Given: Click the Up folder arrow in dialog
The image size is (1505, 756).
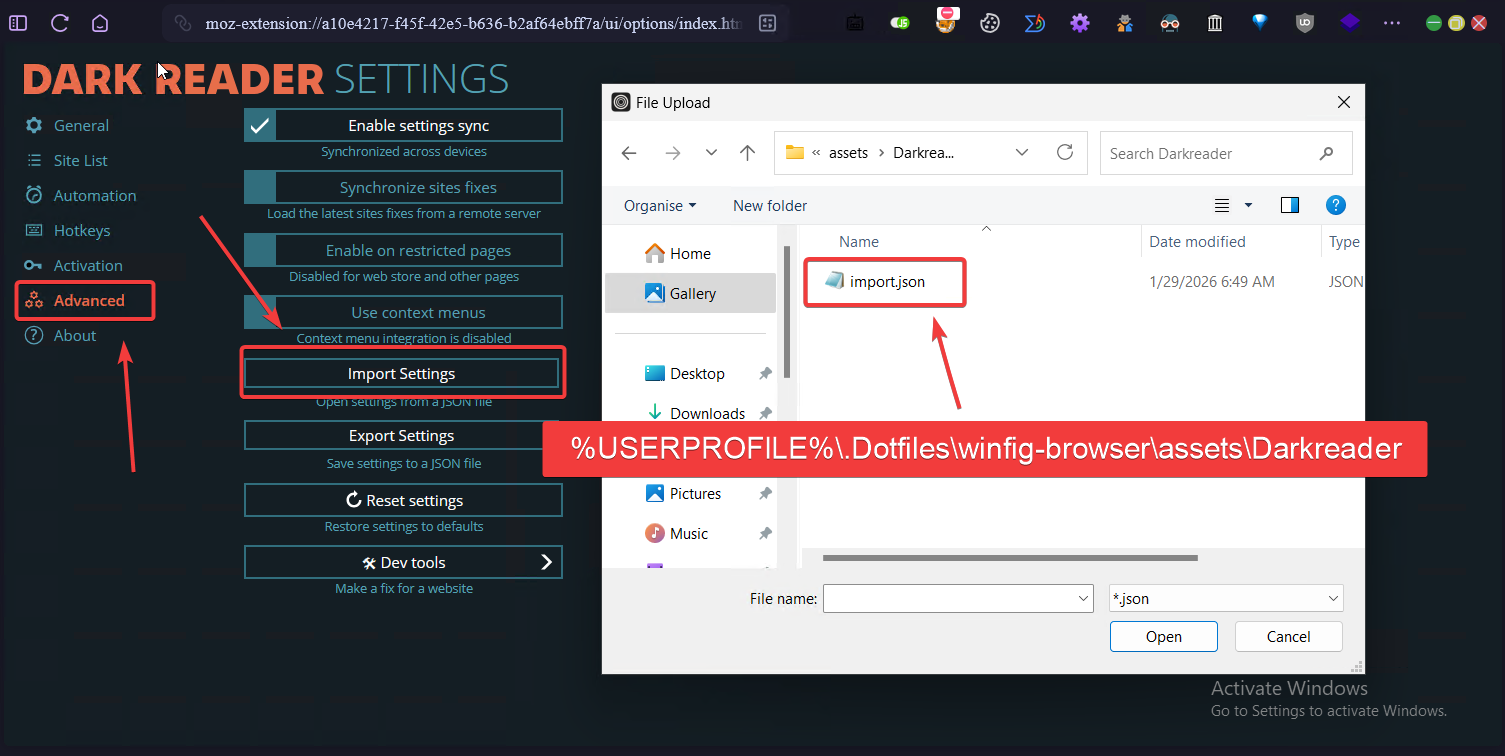Looking at the screenshot, I should coord(747,153).
